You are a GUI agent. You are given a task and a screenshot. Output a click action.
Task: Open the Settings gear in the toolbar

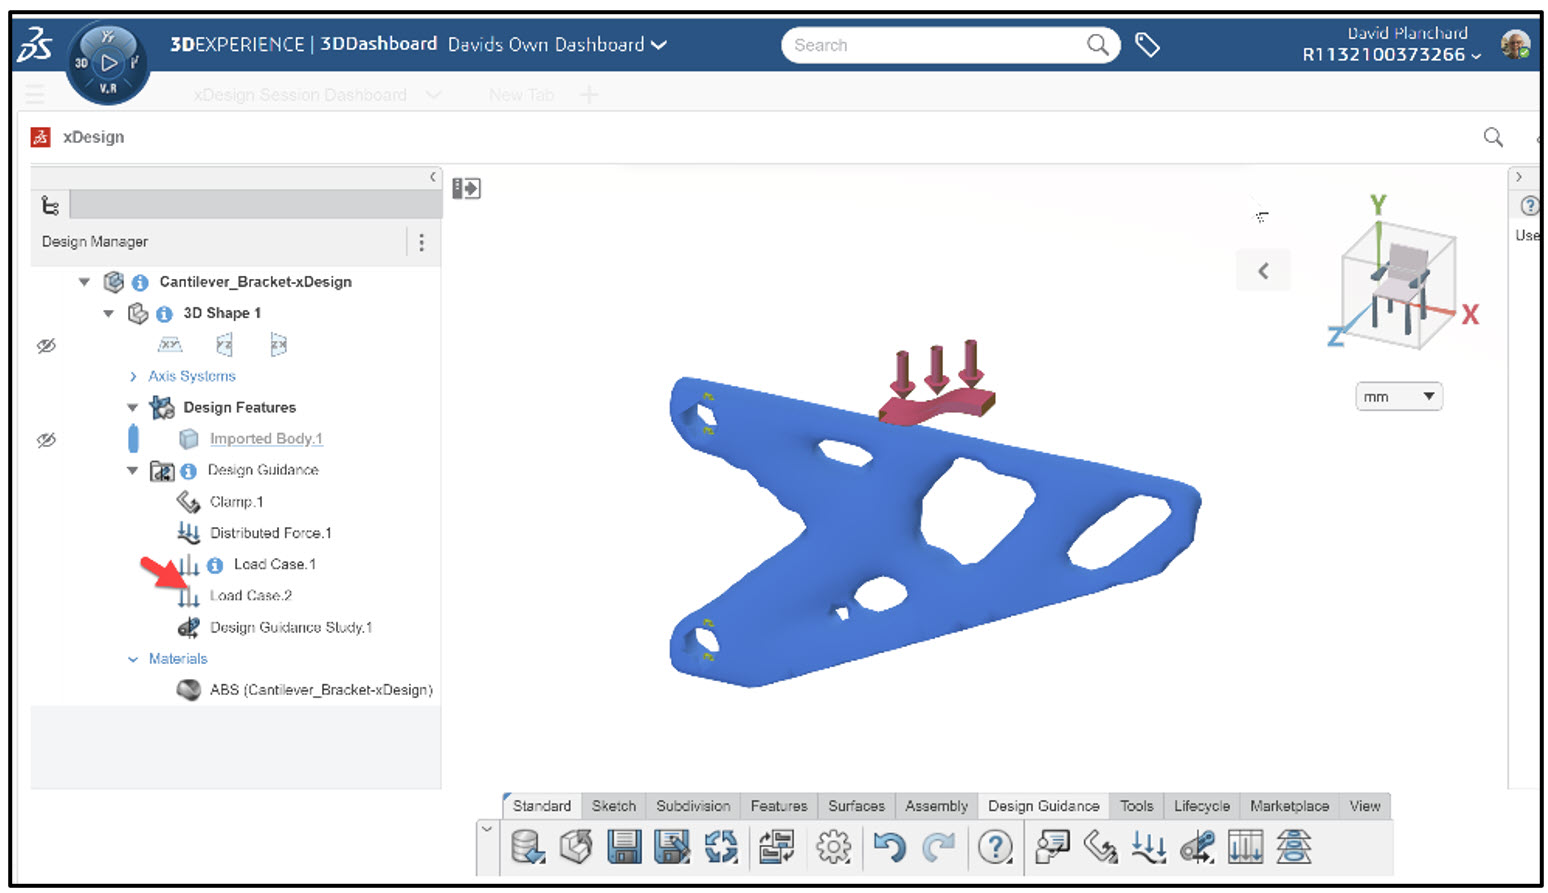point(833,846)
